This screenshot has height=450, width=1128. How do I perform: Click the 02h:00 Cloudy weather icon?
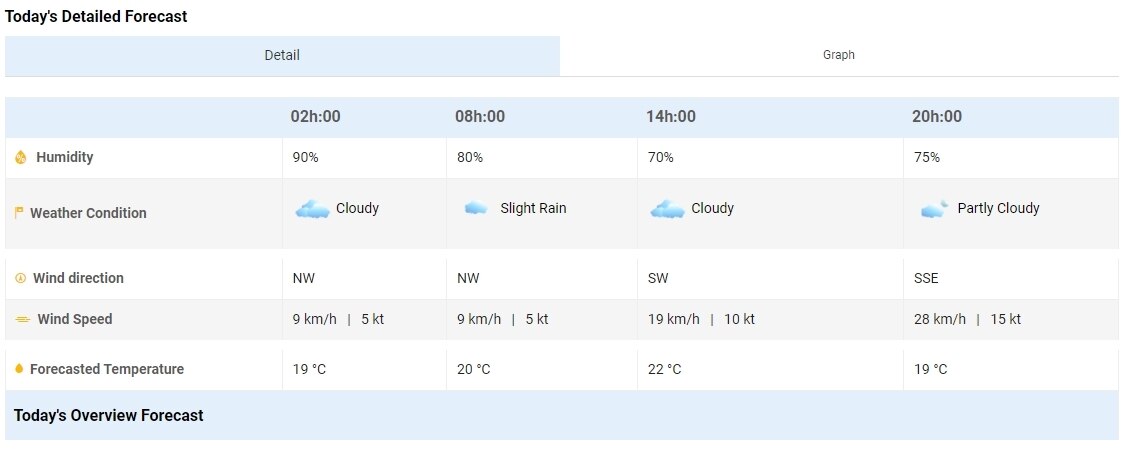pyautogui.click(x=312, y=209)
